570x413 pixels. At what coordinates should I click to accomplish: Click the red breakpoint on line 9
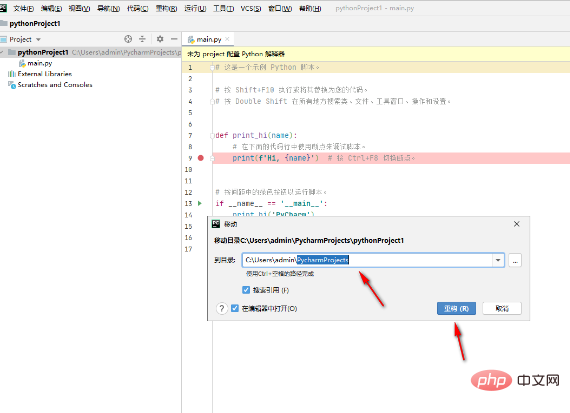(x=201, y=158)
